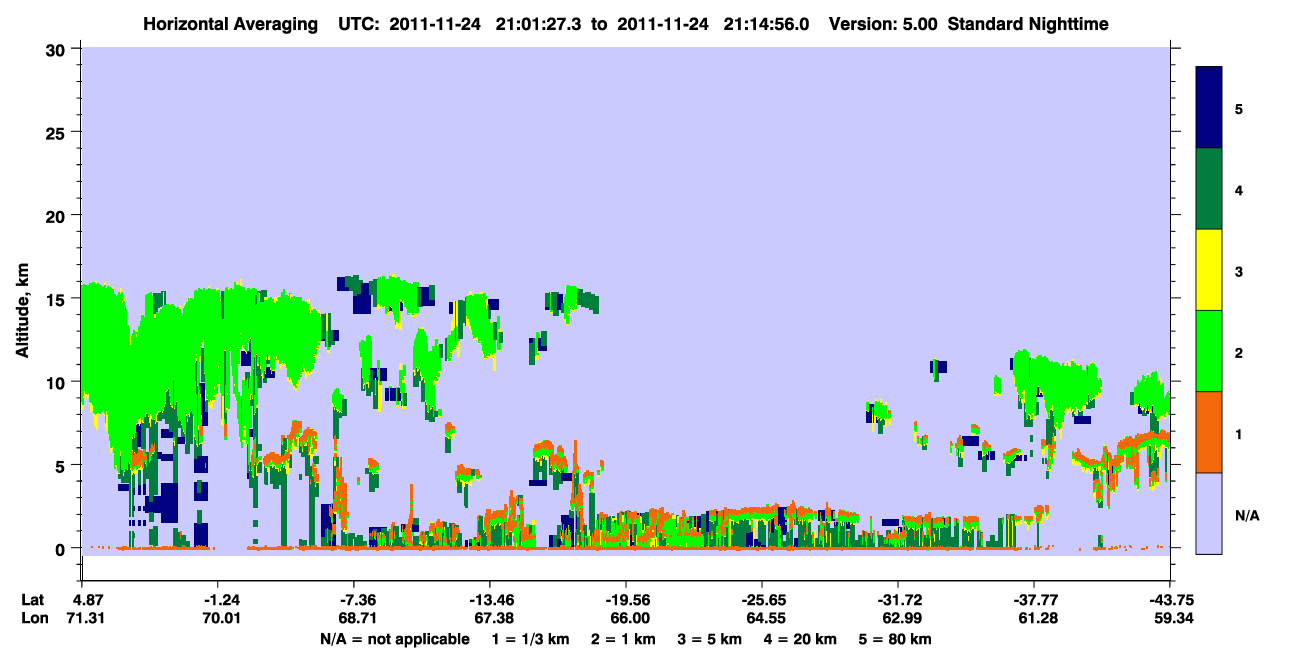Click the bright green colorbar segment labeled 2
The width and height of the screenshot is (1300, 667).
point(1209,351)
